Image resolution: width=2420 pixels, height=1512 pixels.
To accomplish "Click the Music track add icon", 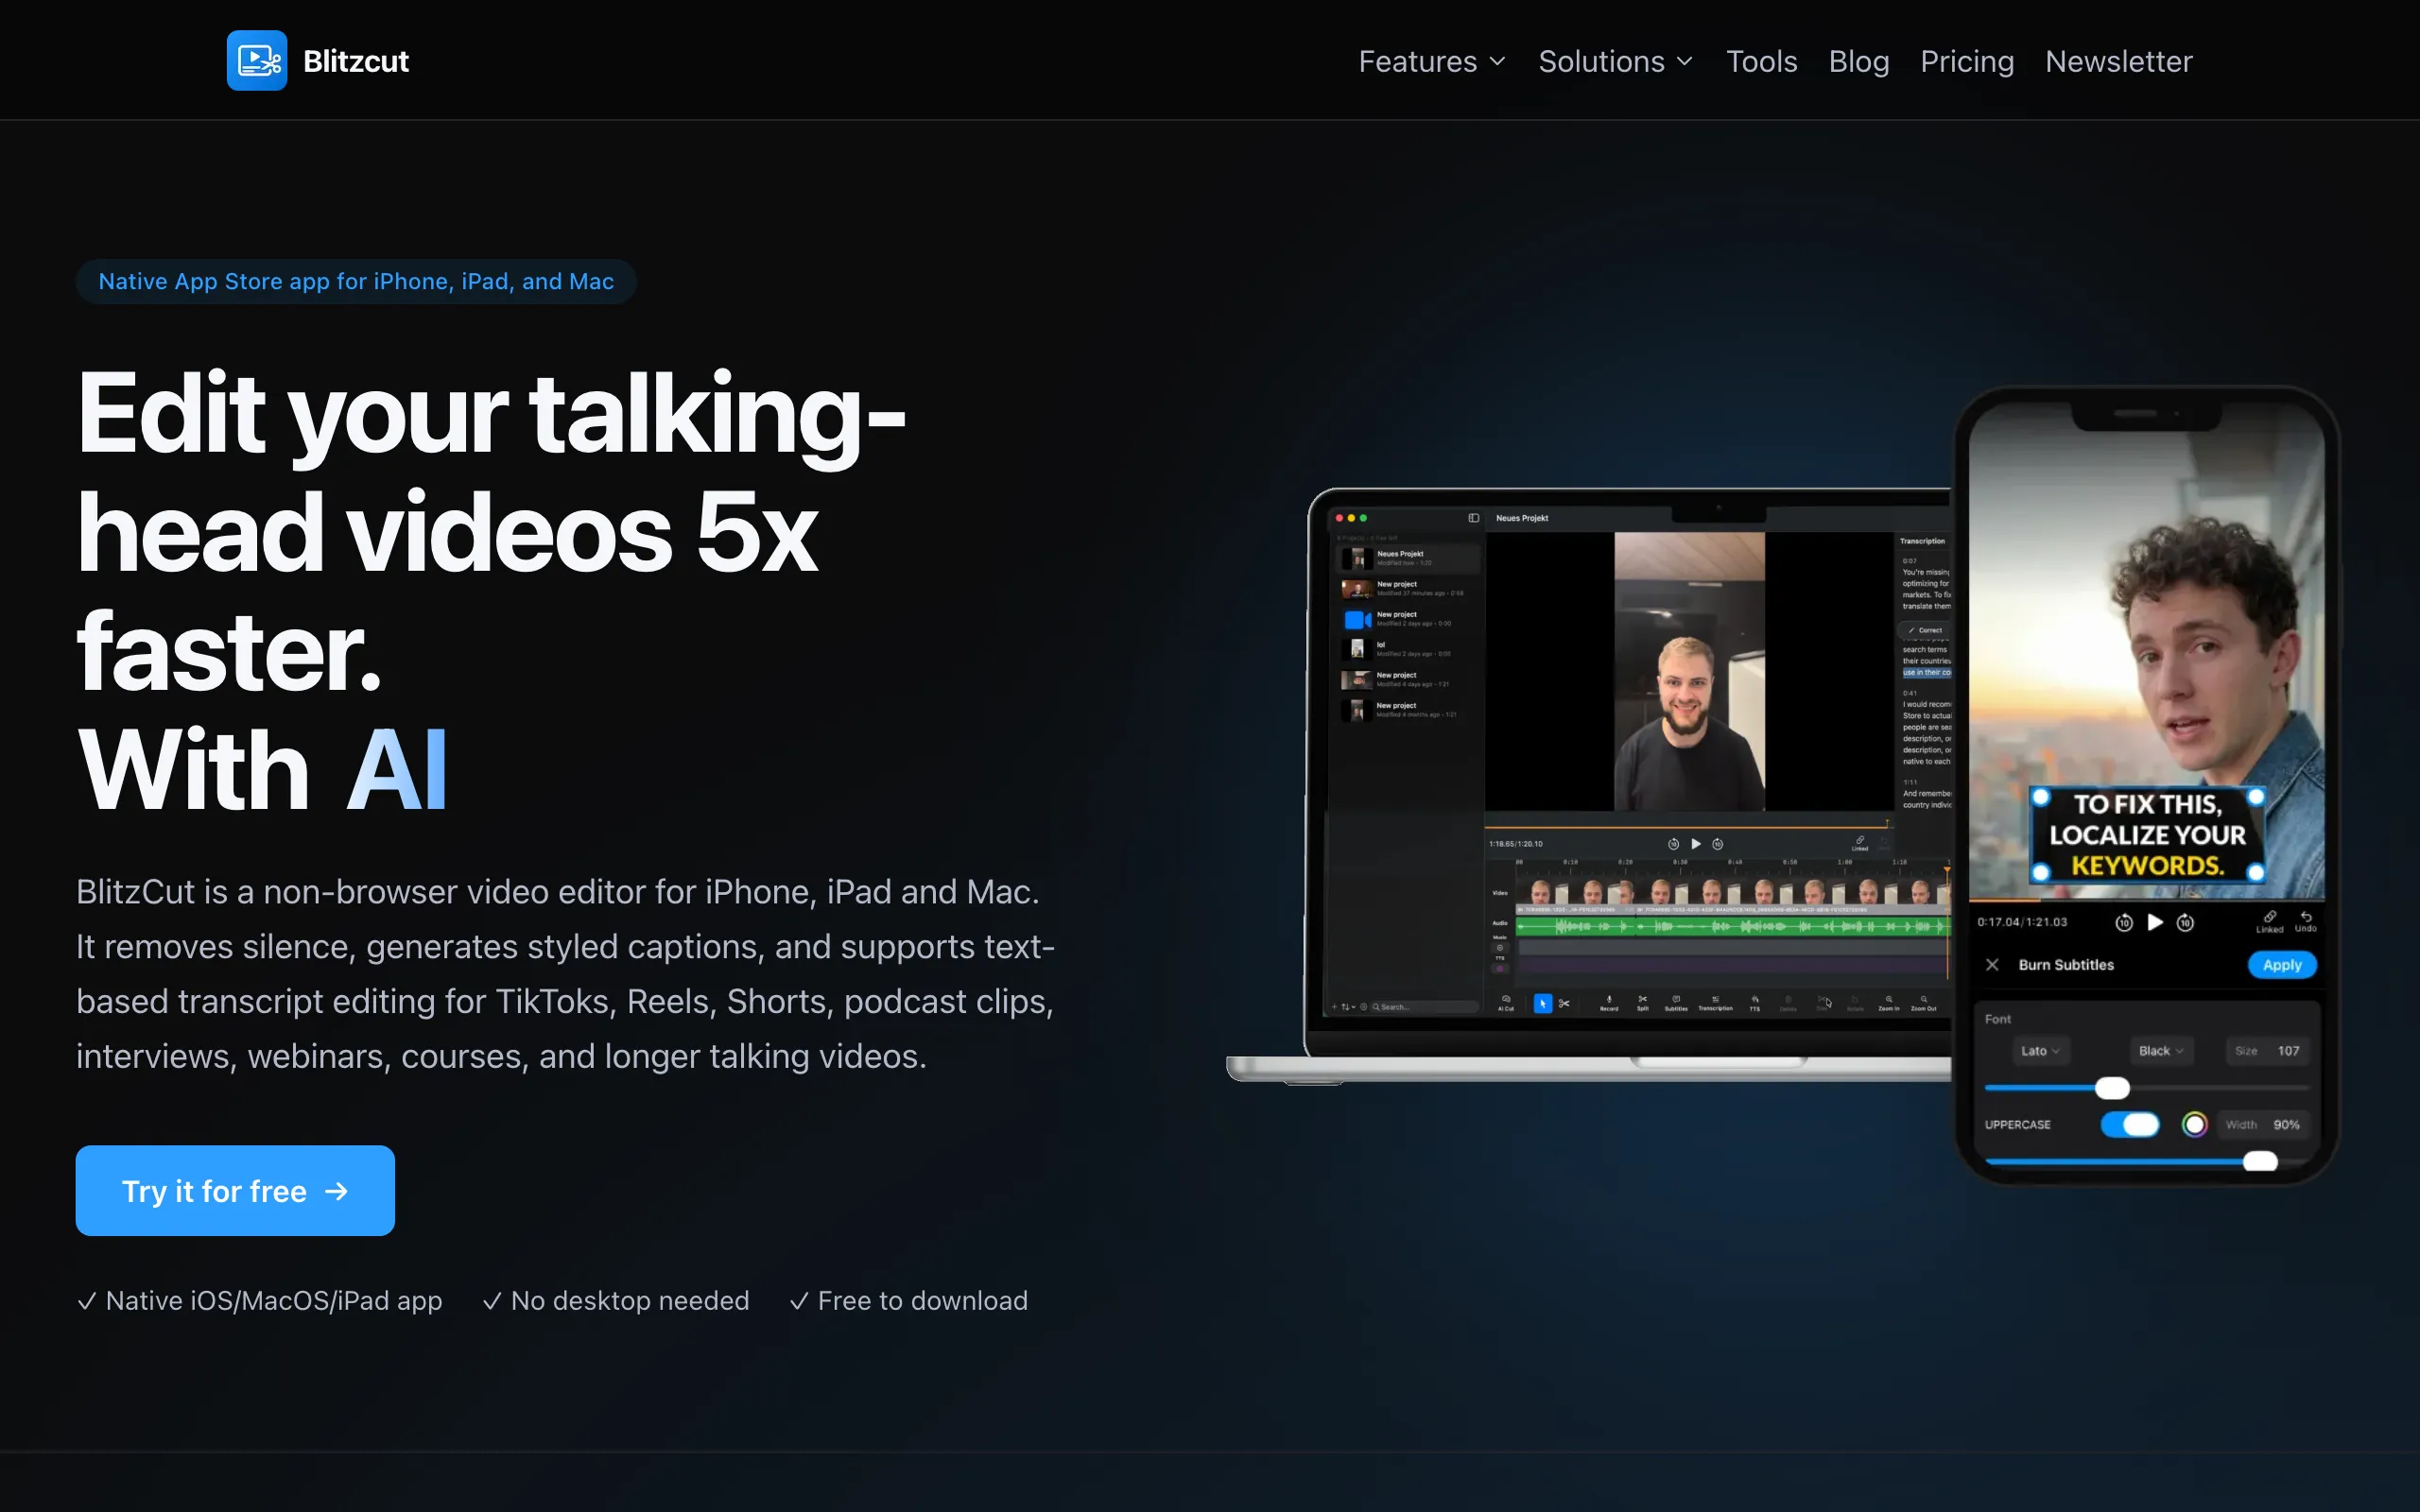I will click(x=1500, y=947).
